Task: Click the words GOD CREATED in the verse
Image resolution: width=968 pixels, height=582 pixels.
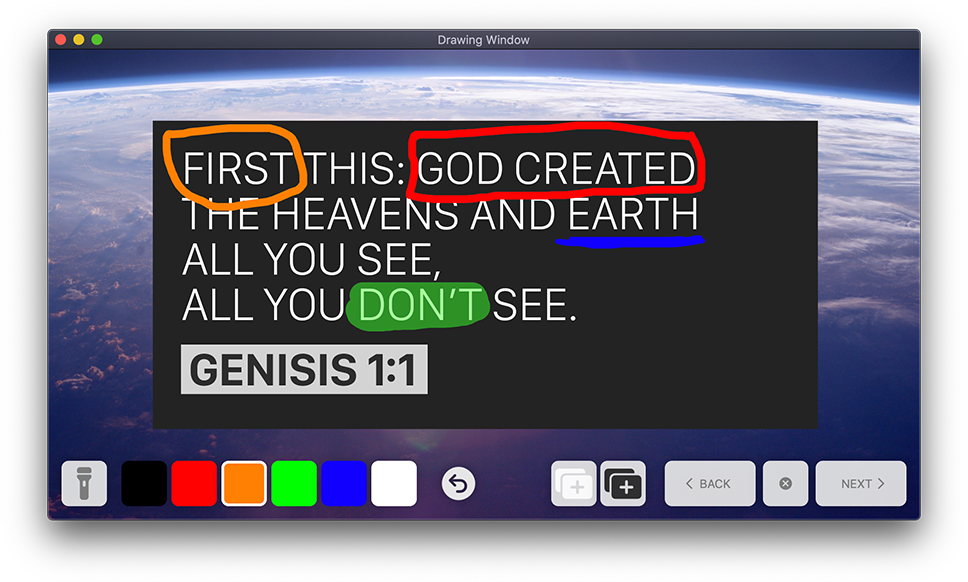Action: [x=557, y=168]
